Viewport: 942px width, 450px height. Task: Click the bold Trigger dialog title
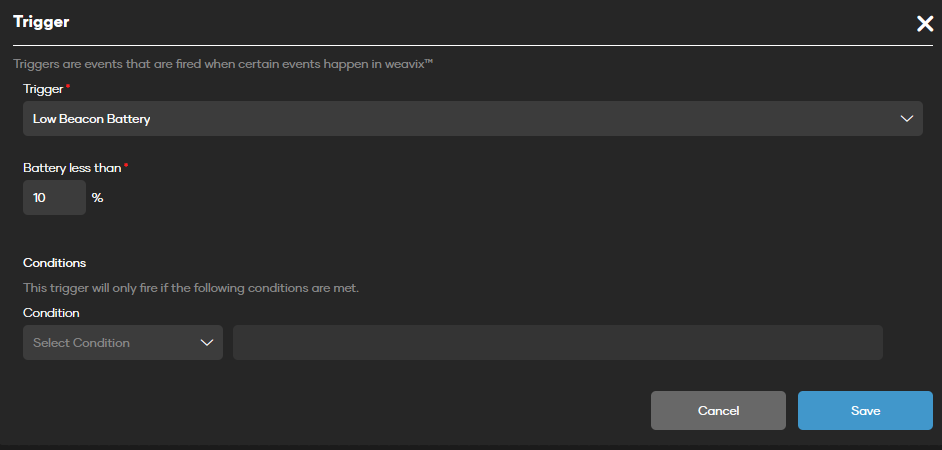click(41, 22)
